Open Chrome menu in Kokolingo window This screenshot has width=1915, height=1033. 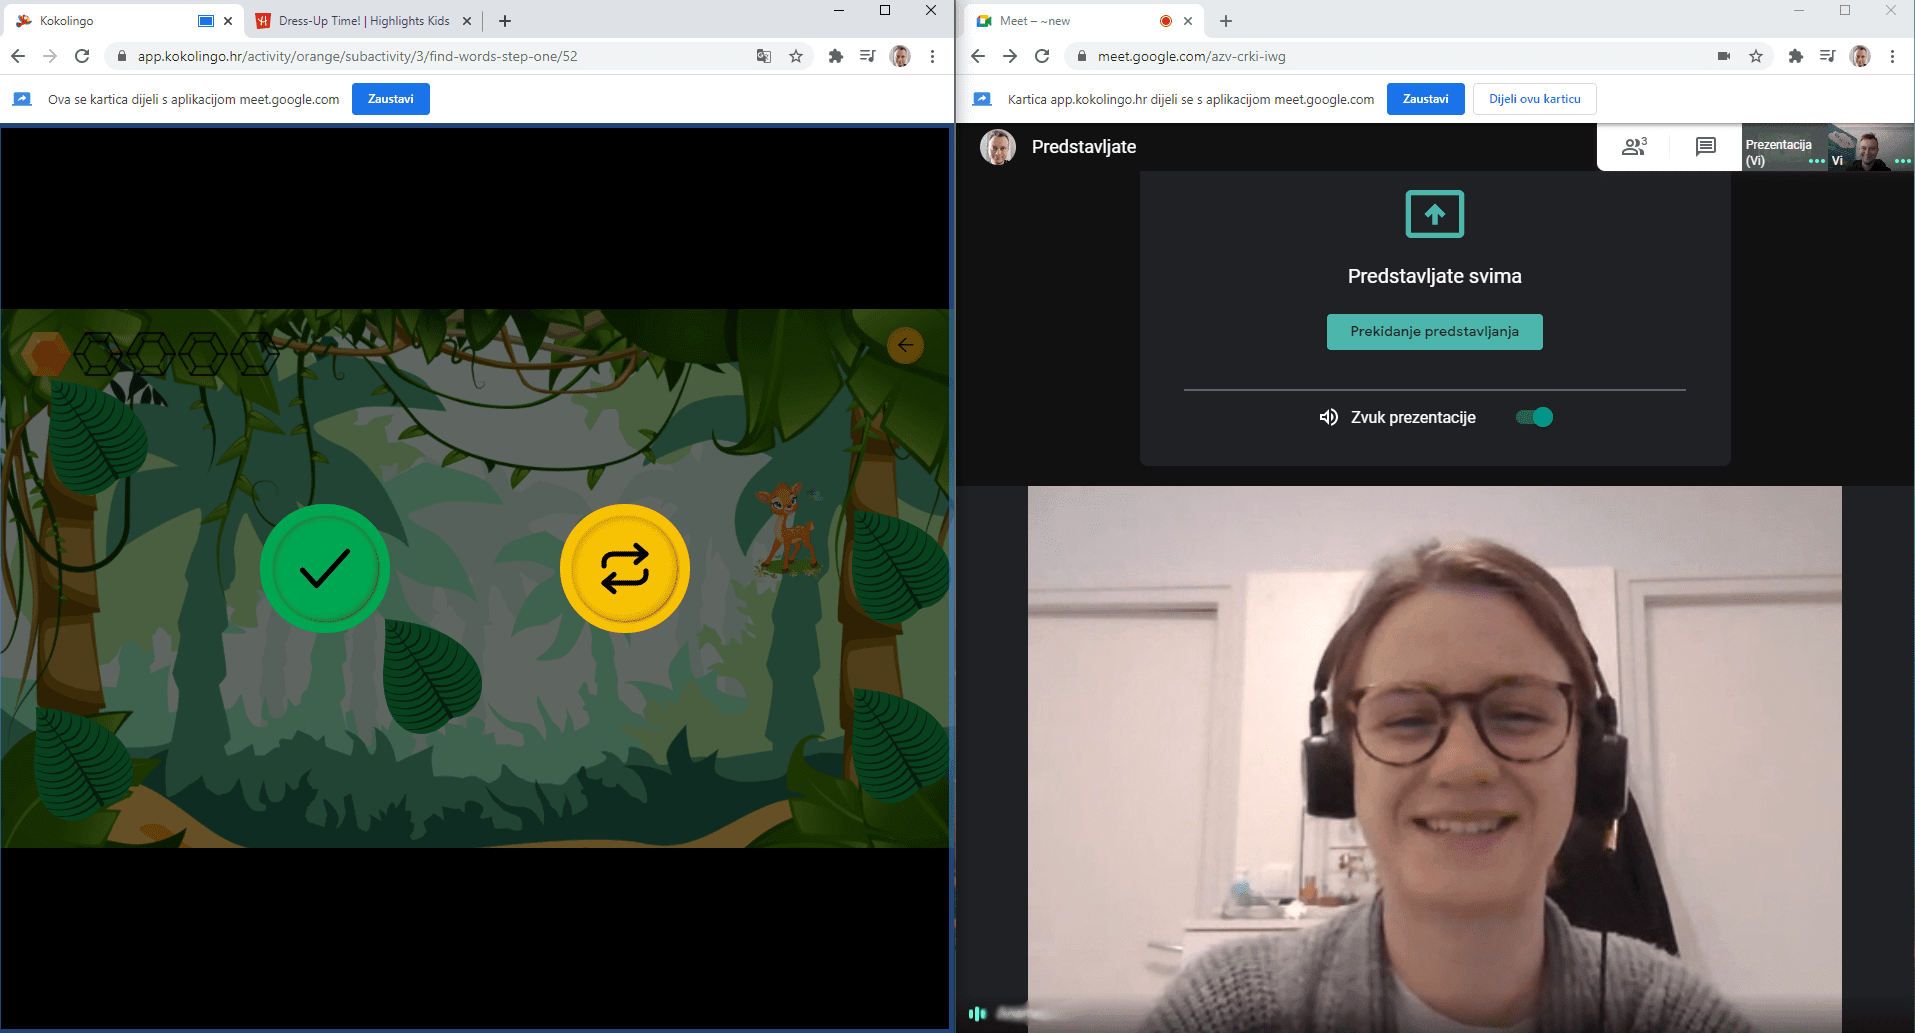pos(932,56)
